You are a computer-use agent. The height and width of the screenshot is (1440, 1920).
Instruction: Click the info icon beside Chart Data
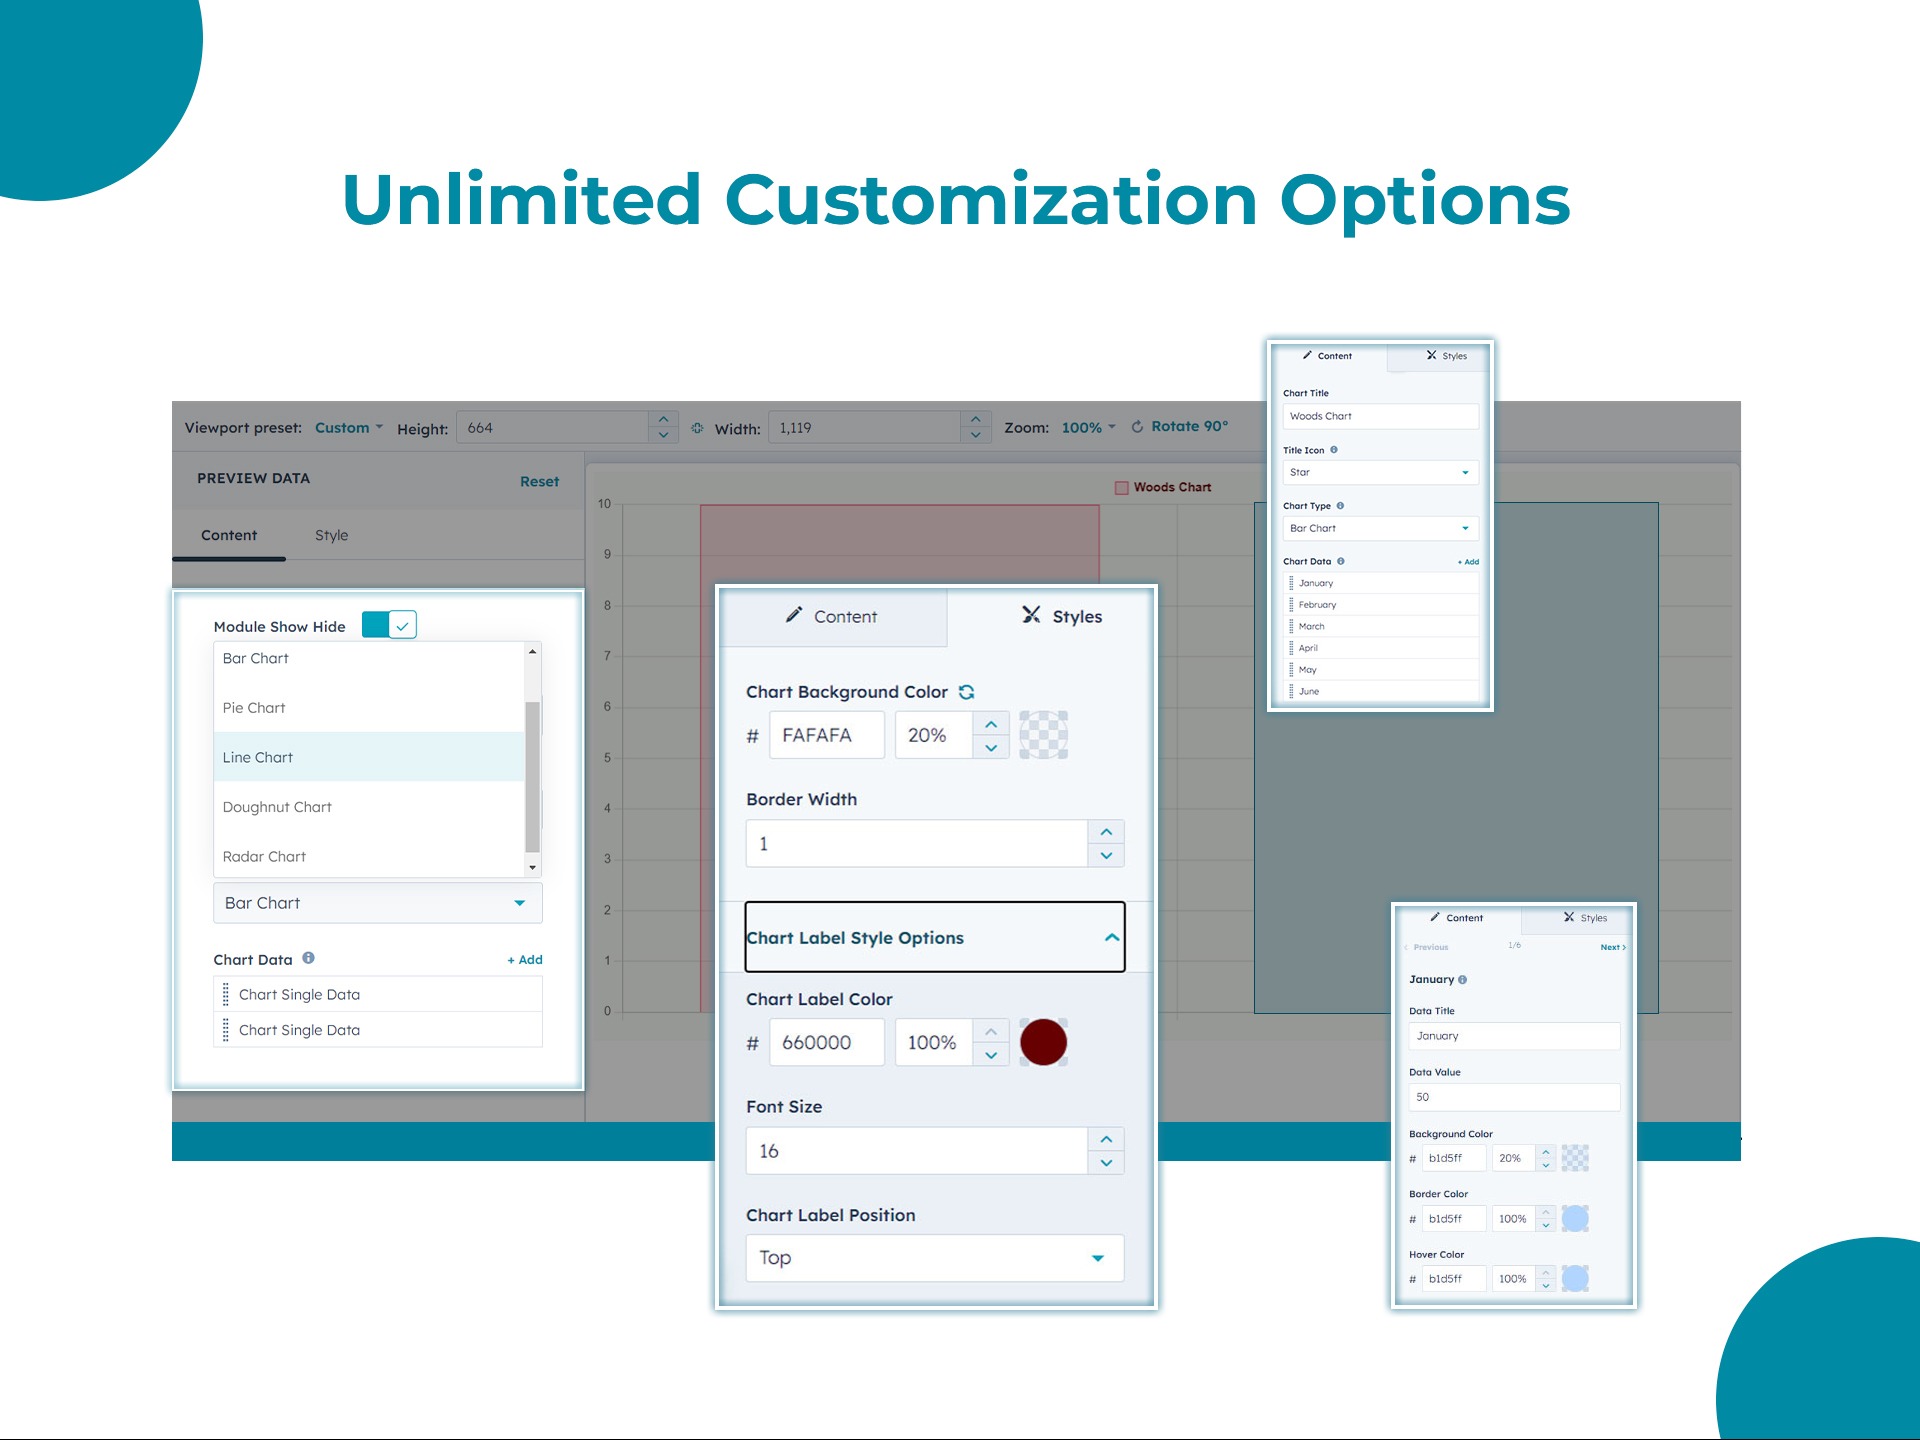(x=309, y=958)
